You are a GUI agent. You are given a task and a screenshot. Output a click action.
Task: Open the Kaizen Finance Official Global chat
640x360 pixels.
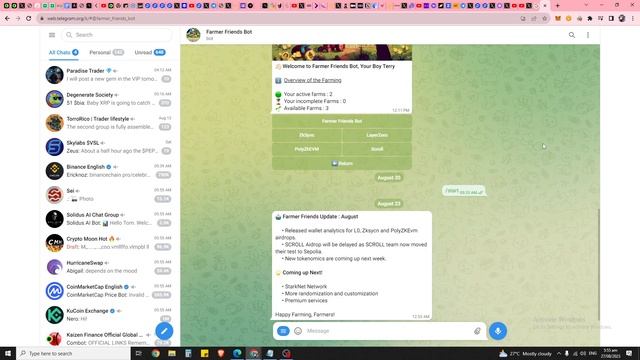pyautogui.click(x=109, y=338)
